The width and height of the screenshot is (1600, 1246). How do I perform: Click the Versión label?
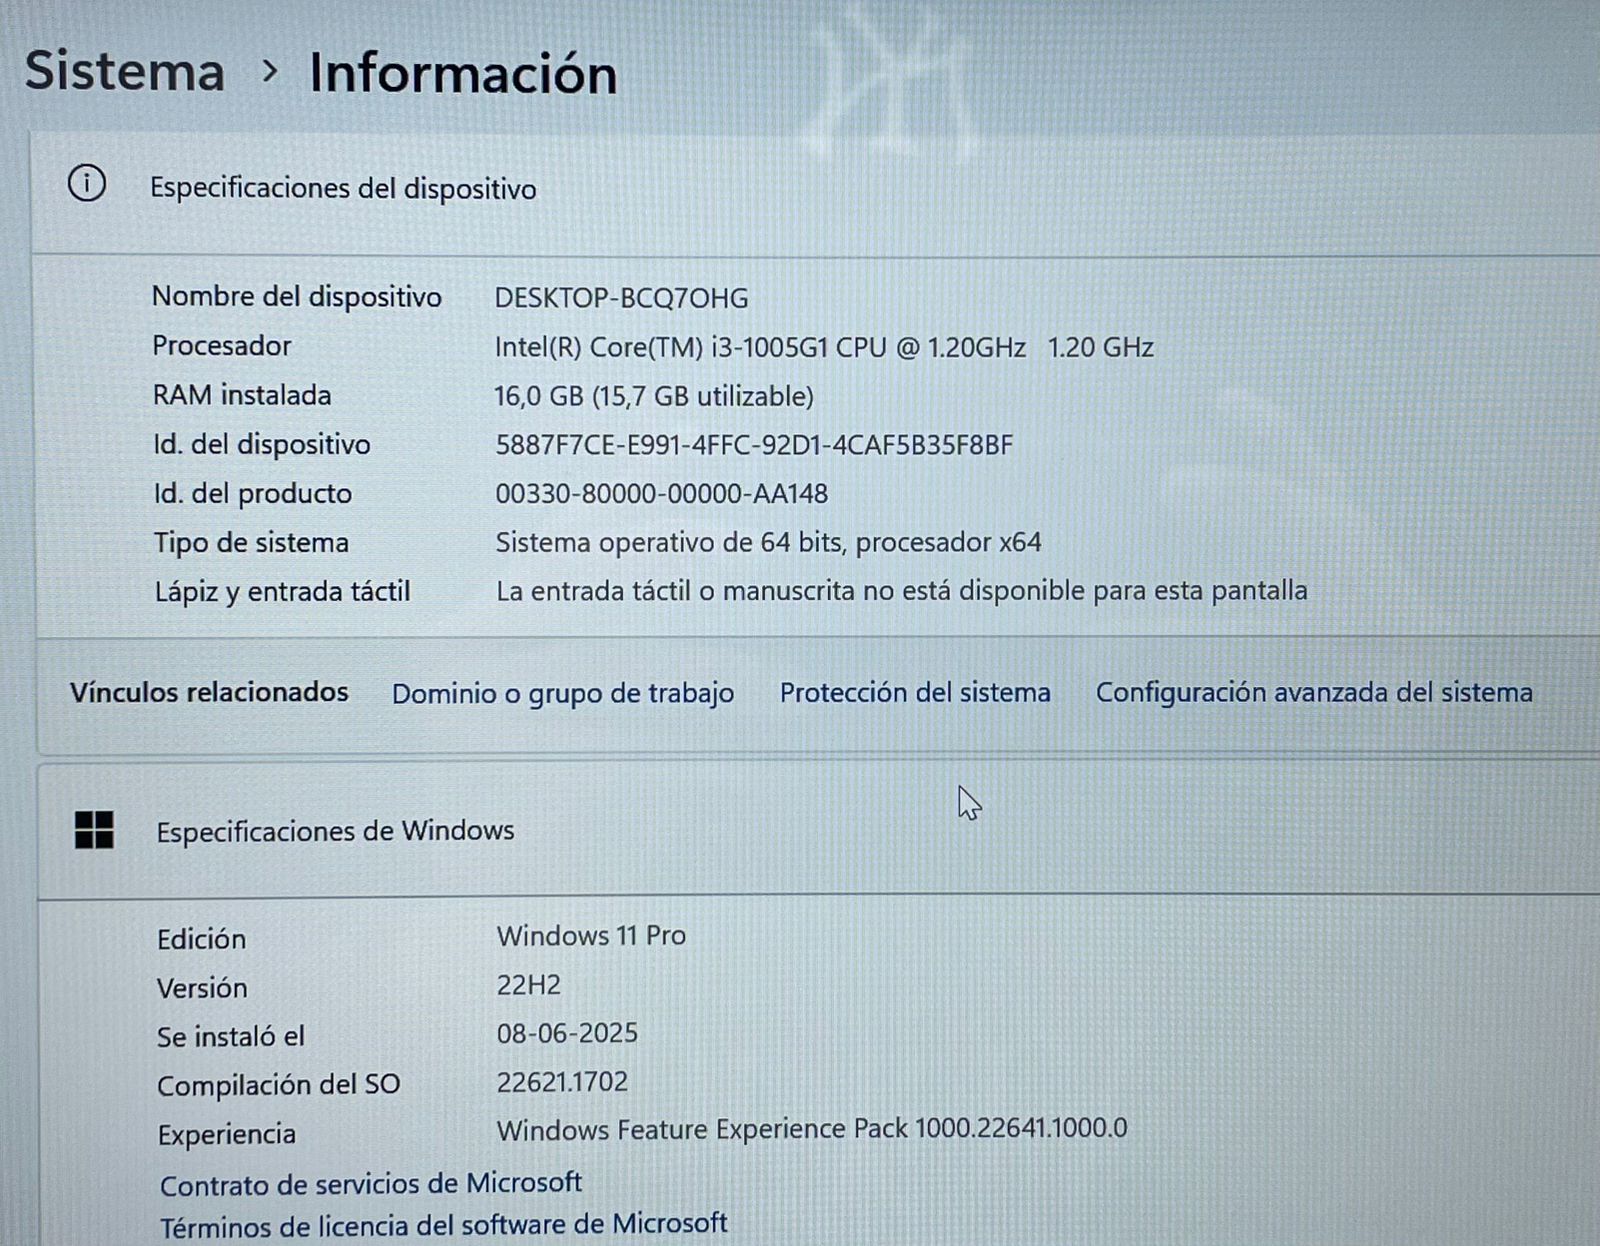point(202,988)
